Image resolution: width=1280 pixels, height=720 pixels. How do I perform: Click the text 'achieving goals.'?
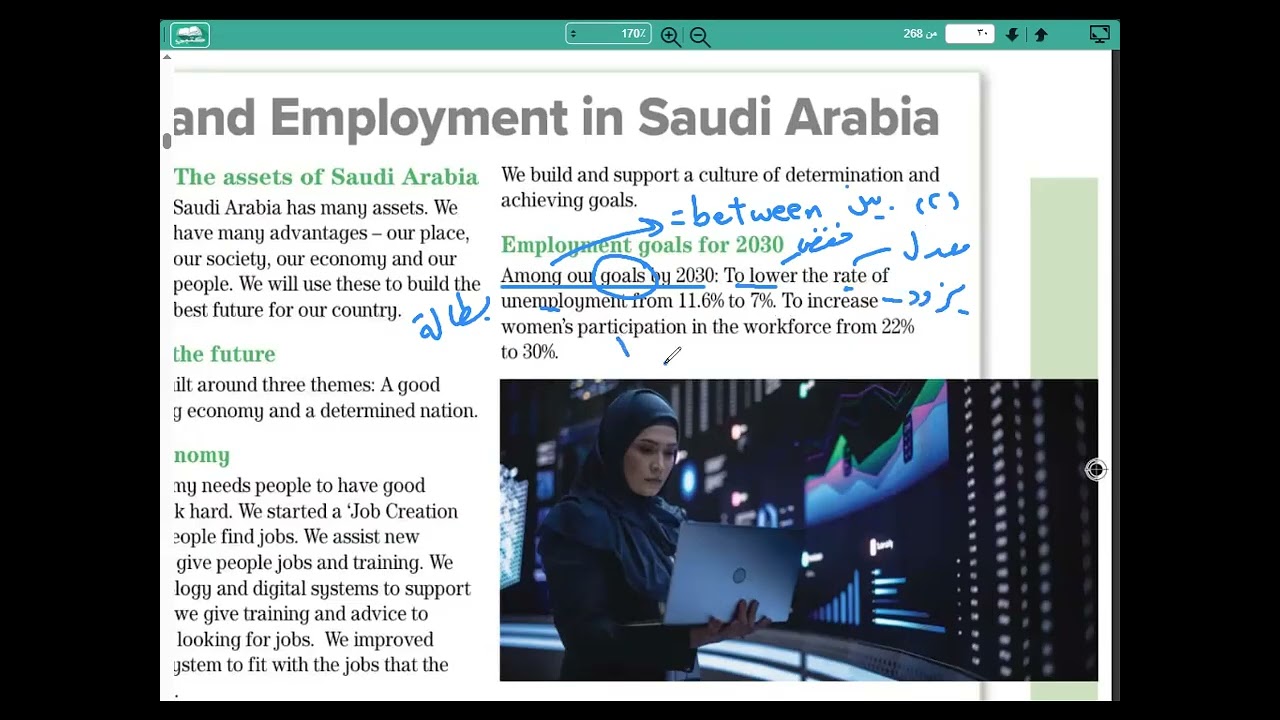pyautogui.click(x=568, y=200)
